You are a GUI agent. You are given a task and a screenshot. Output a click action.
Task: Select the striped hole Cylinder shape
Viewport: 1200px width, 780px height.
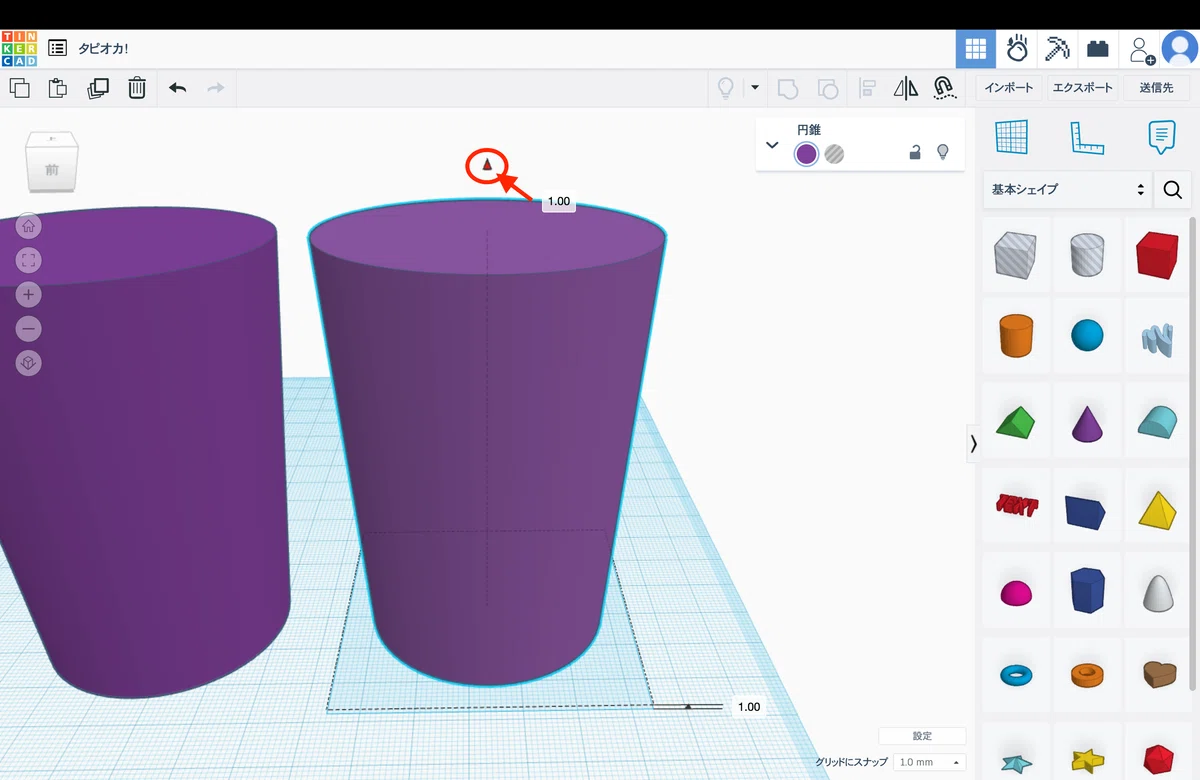[1087, 254]
